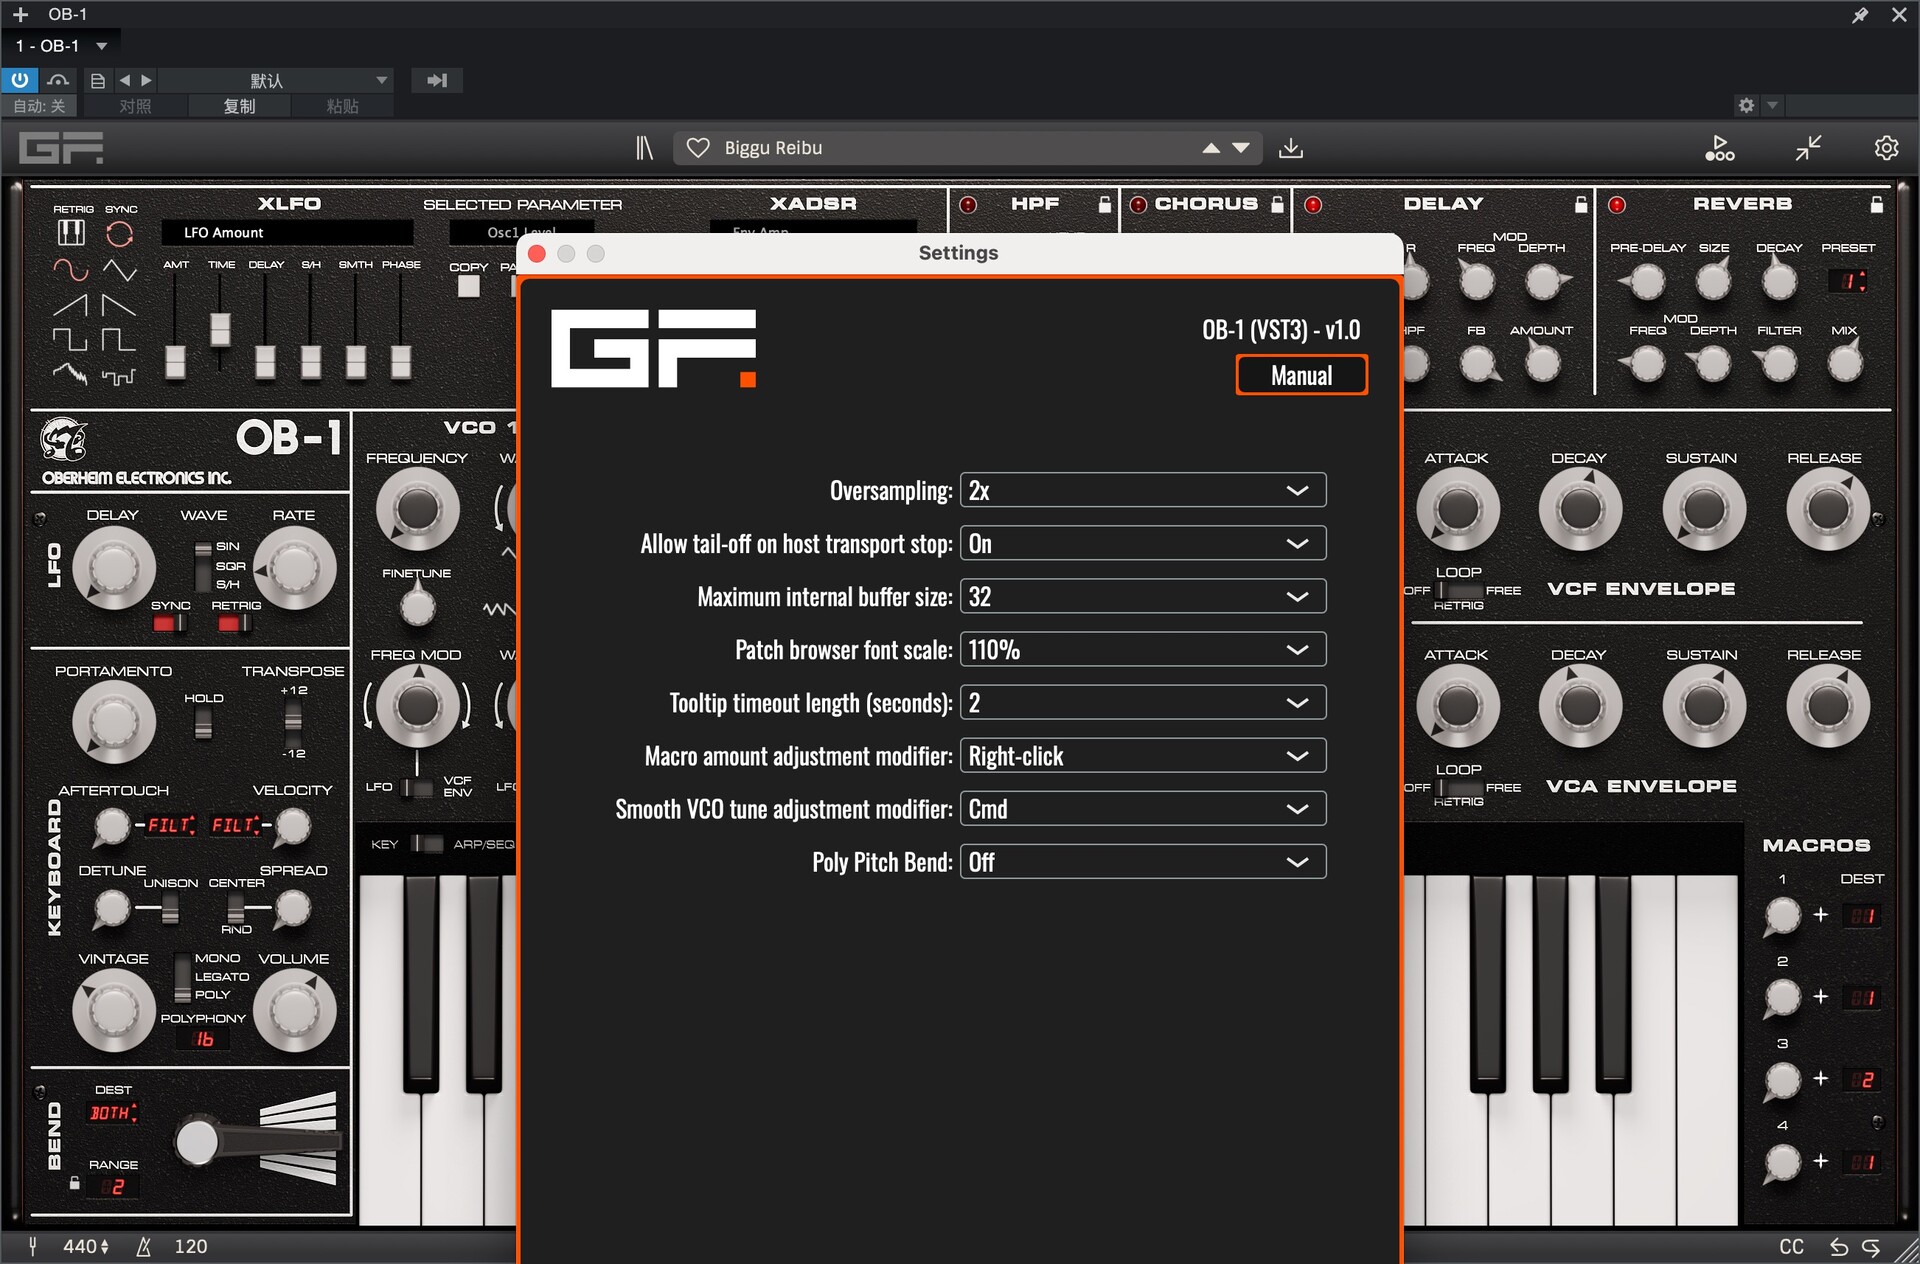Click the undo arrow in bottom bar

pyautogui.click(x=1838, y=1247)
